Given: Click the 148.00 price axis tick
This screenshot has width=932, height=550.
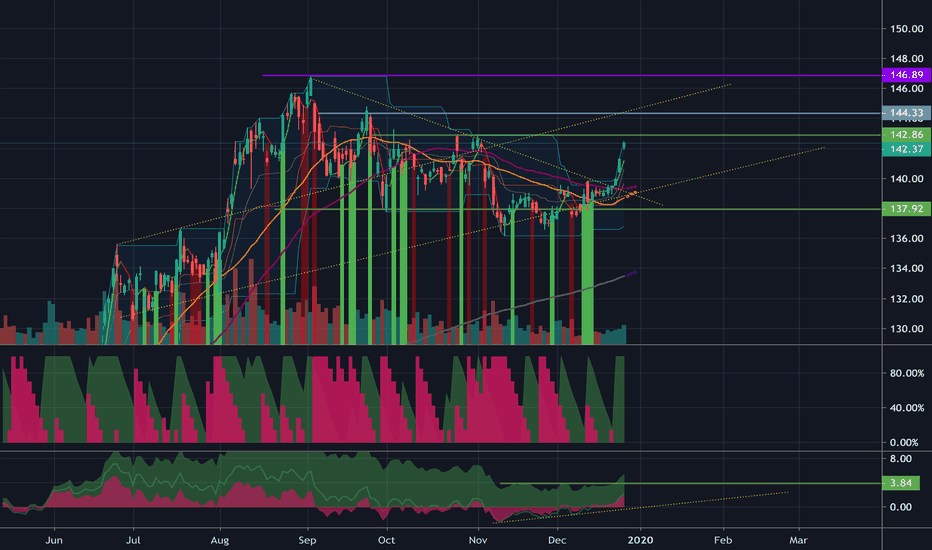Looking at the screenshot, I should (x=906, y=59).
